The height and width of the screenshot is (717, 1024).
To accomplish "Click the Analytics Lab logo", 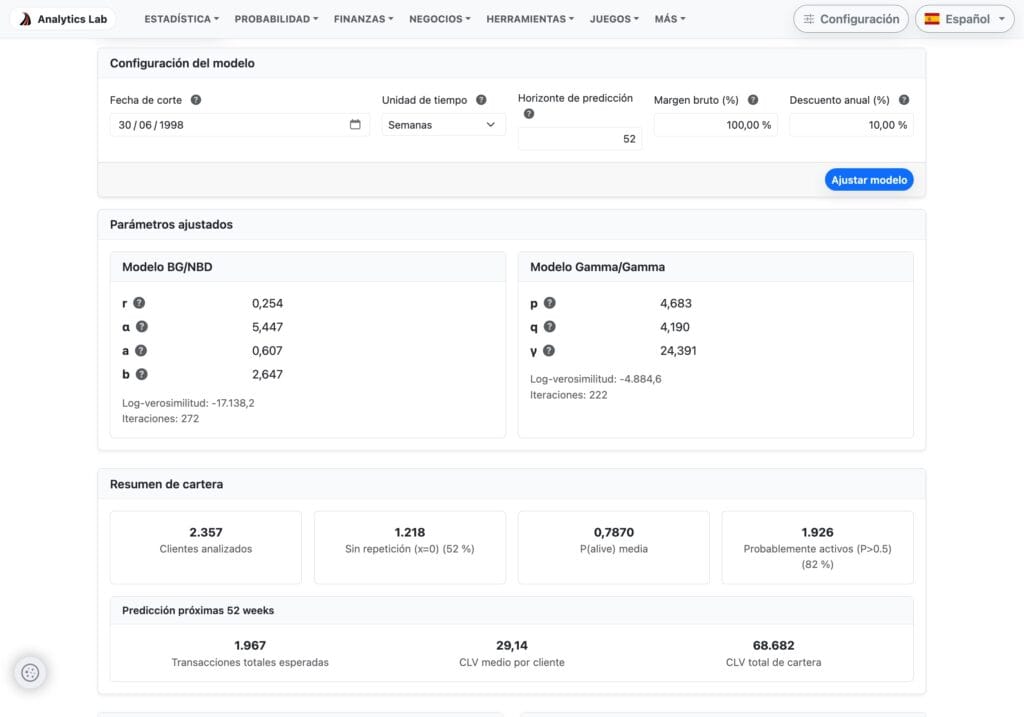I will point(63,19).
